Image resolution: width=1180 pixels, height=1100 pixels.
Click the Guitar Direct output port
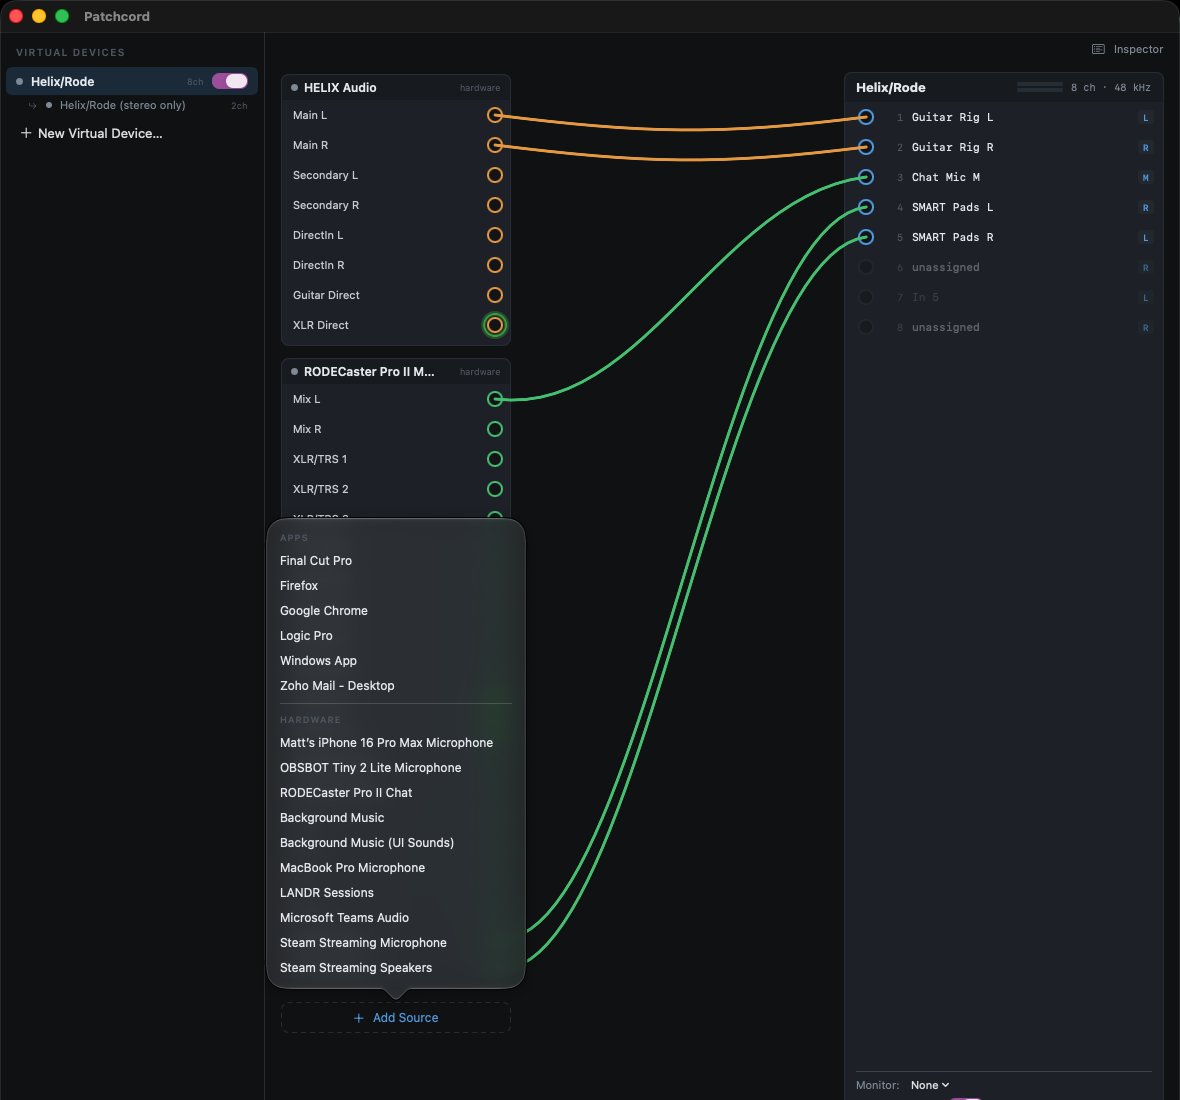494,296
